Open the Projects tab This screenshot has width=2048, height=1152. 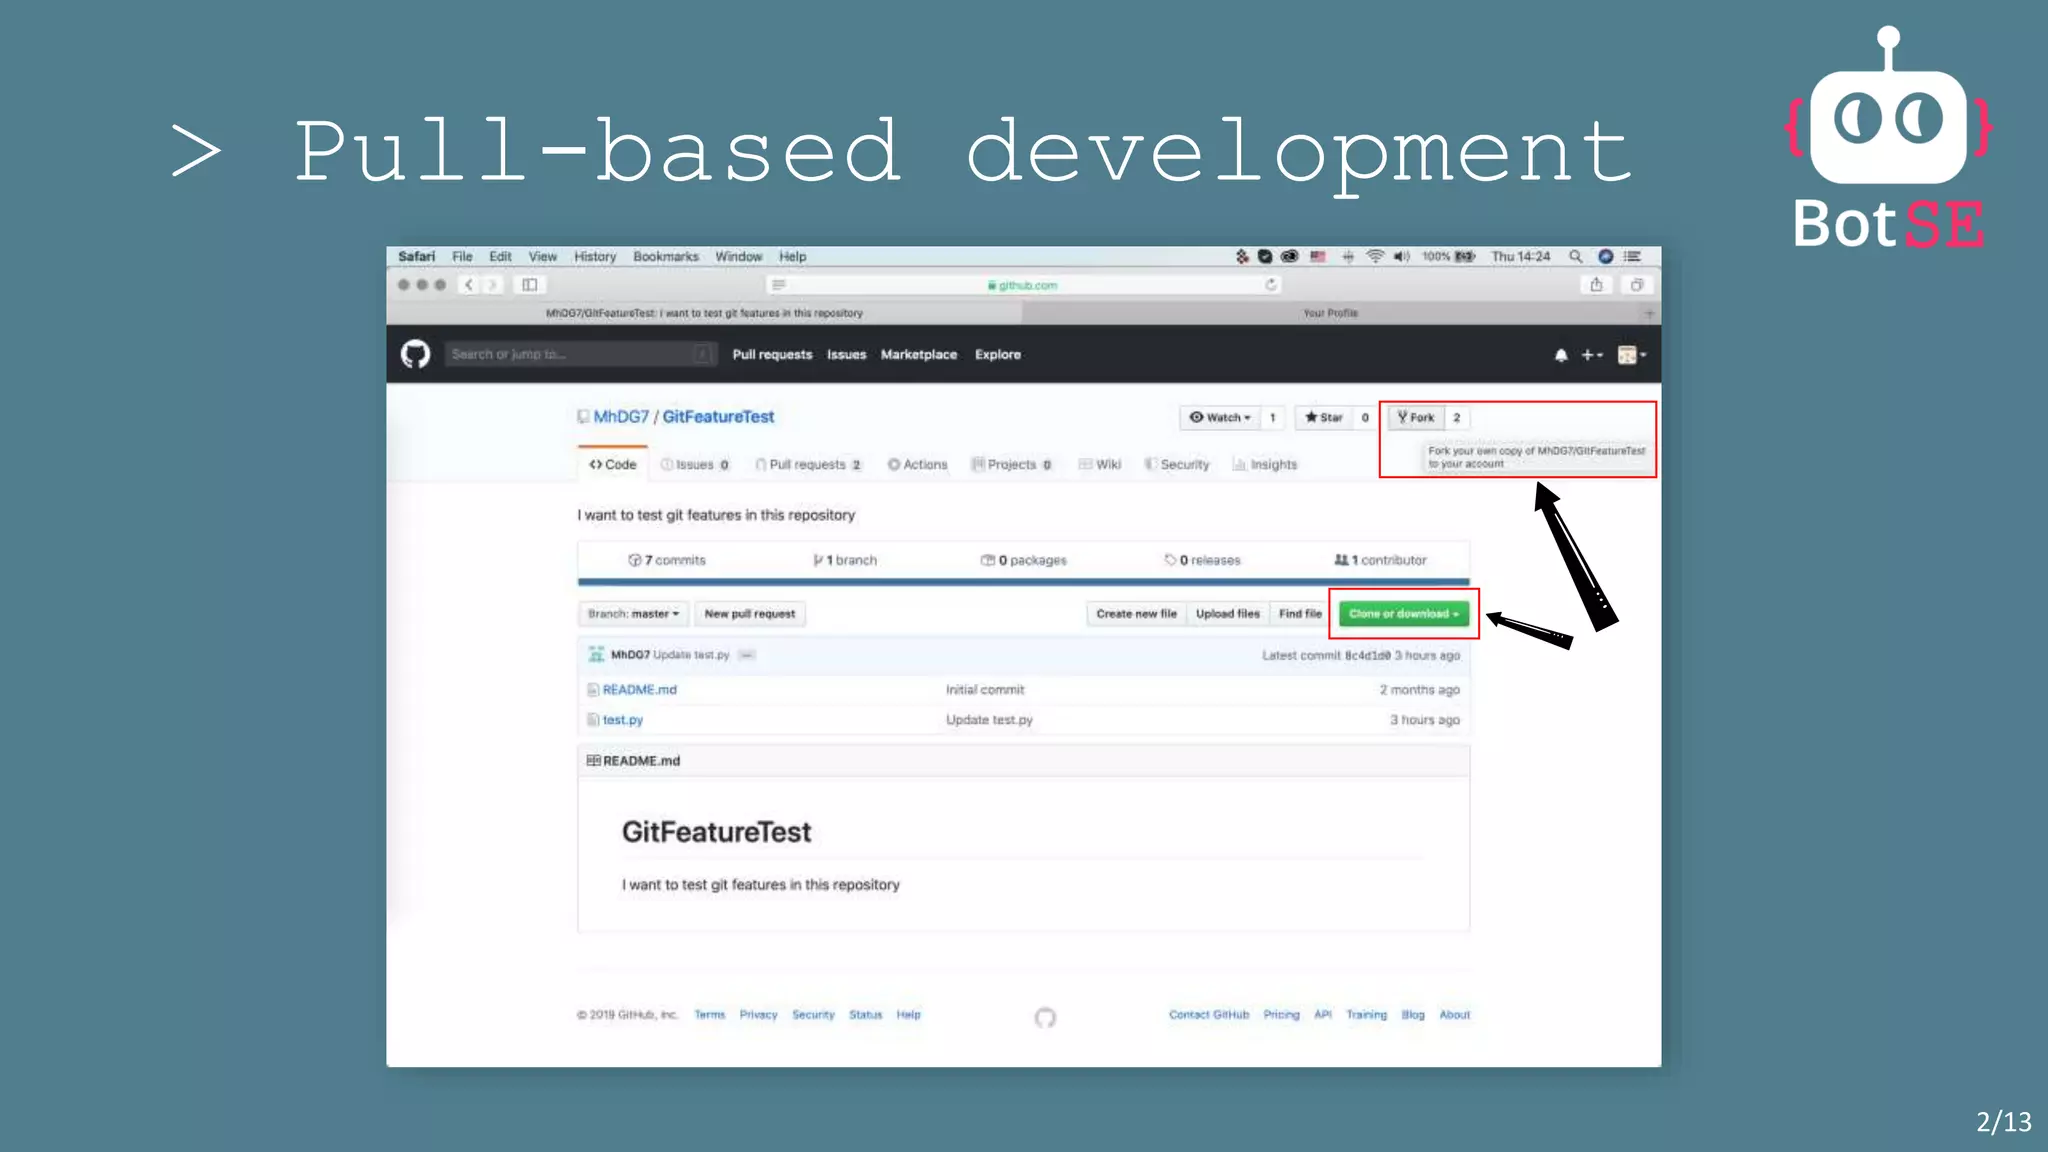click(x=1011, y=464)
